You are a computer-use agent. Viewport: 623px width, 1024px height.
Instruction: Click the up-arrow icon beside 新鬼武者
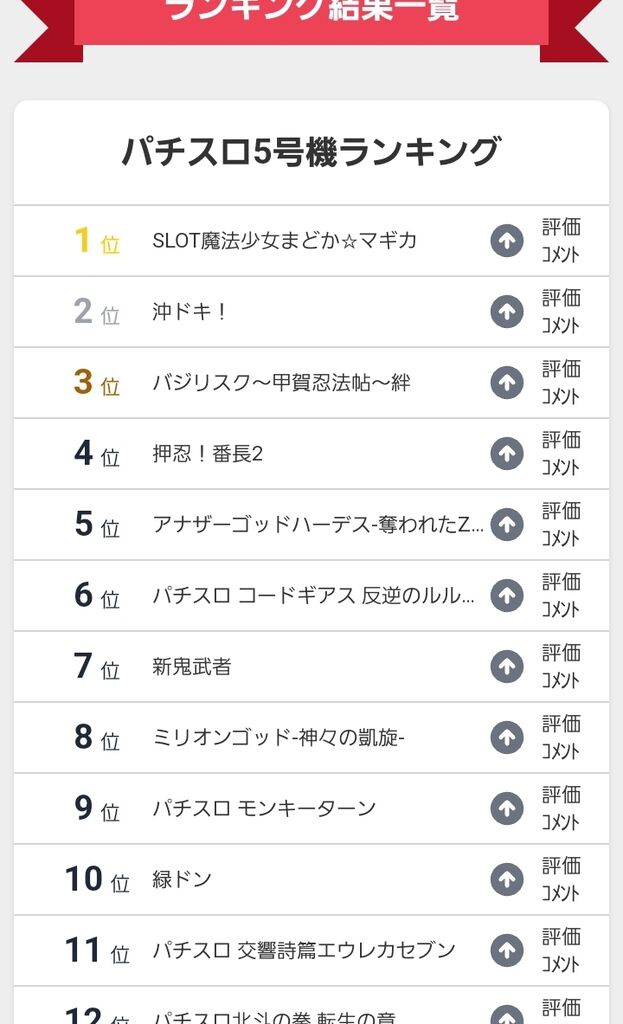(x=507, y=667)
